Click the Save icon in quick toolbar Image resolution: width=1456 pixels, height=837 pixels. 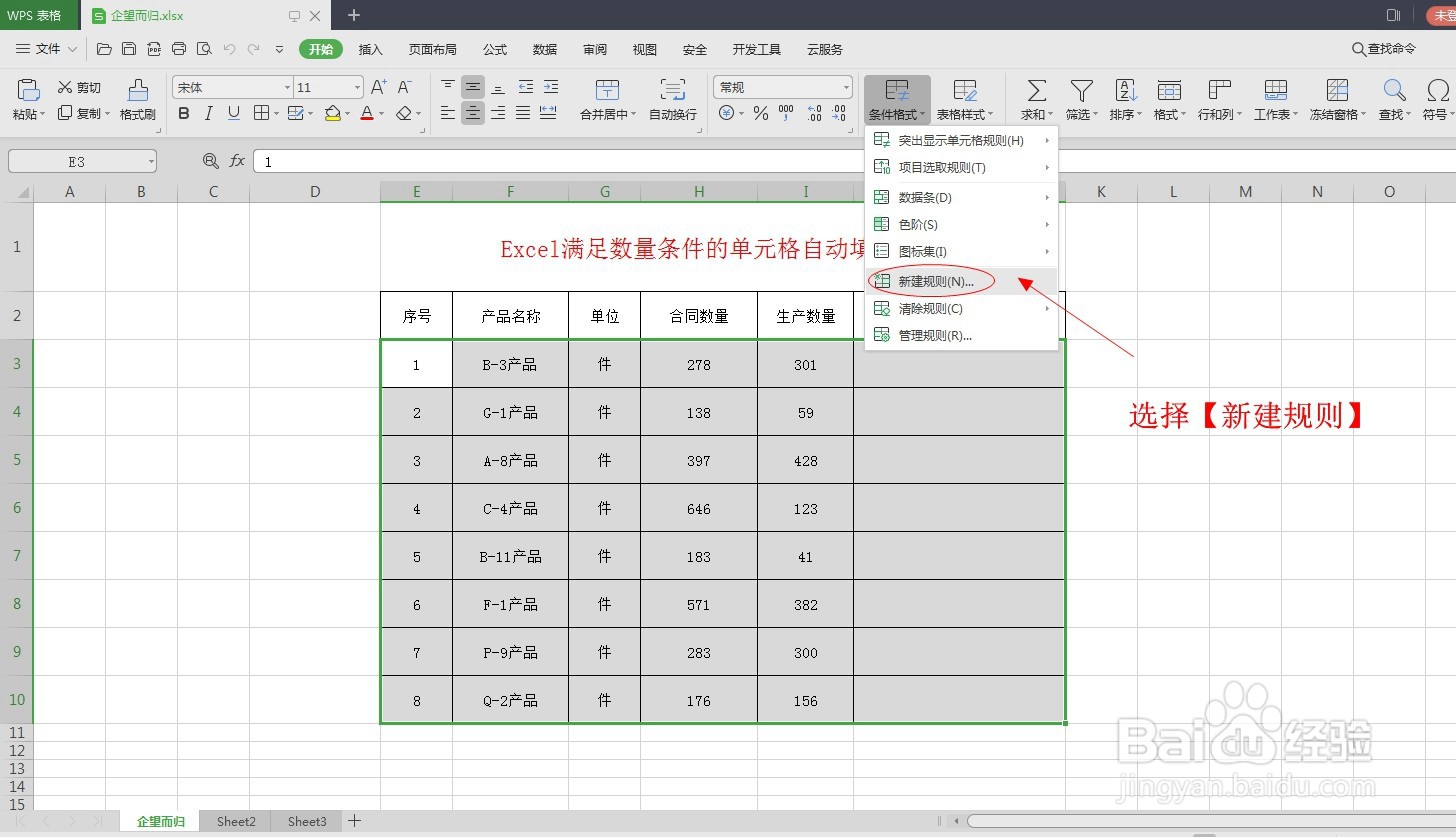coord(129,49)
